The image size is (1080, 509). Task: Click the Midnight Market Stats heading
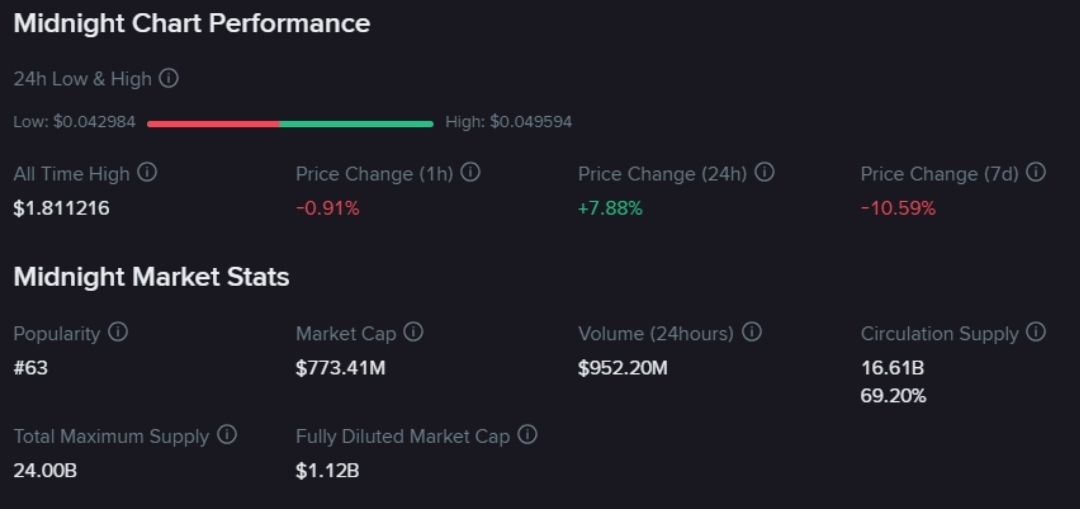[151, 277]
